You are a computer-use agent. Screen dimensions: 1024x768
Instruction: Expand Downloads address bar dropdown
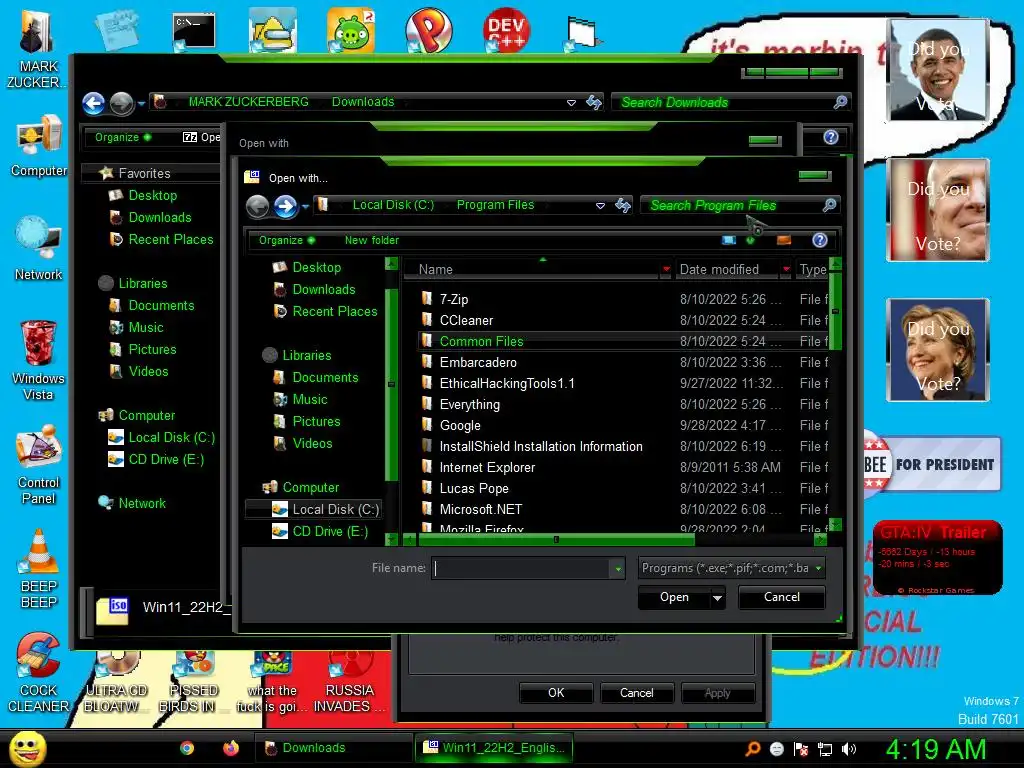coord(571,103)
